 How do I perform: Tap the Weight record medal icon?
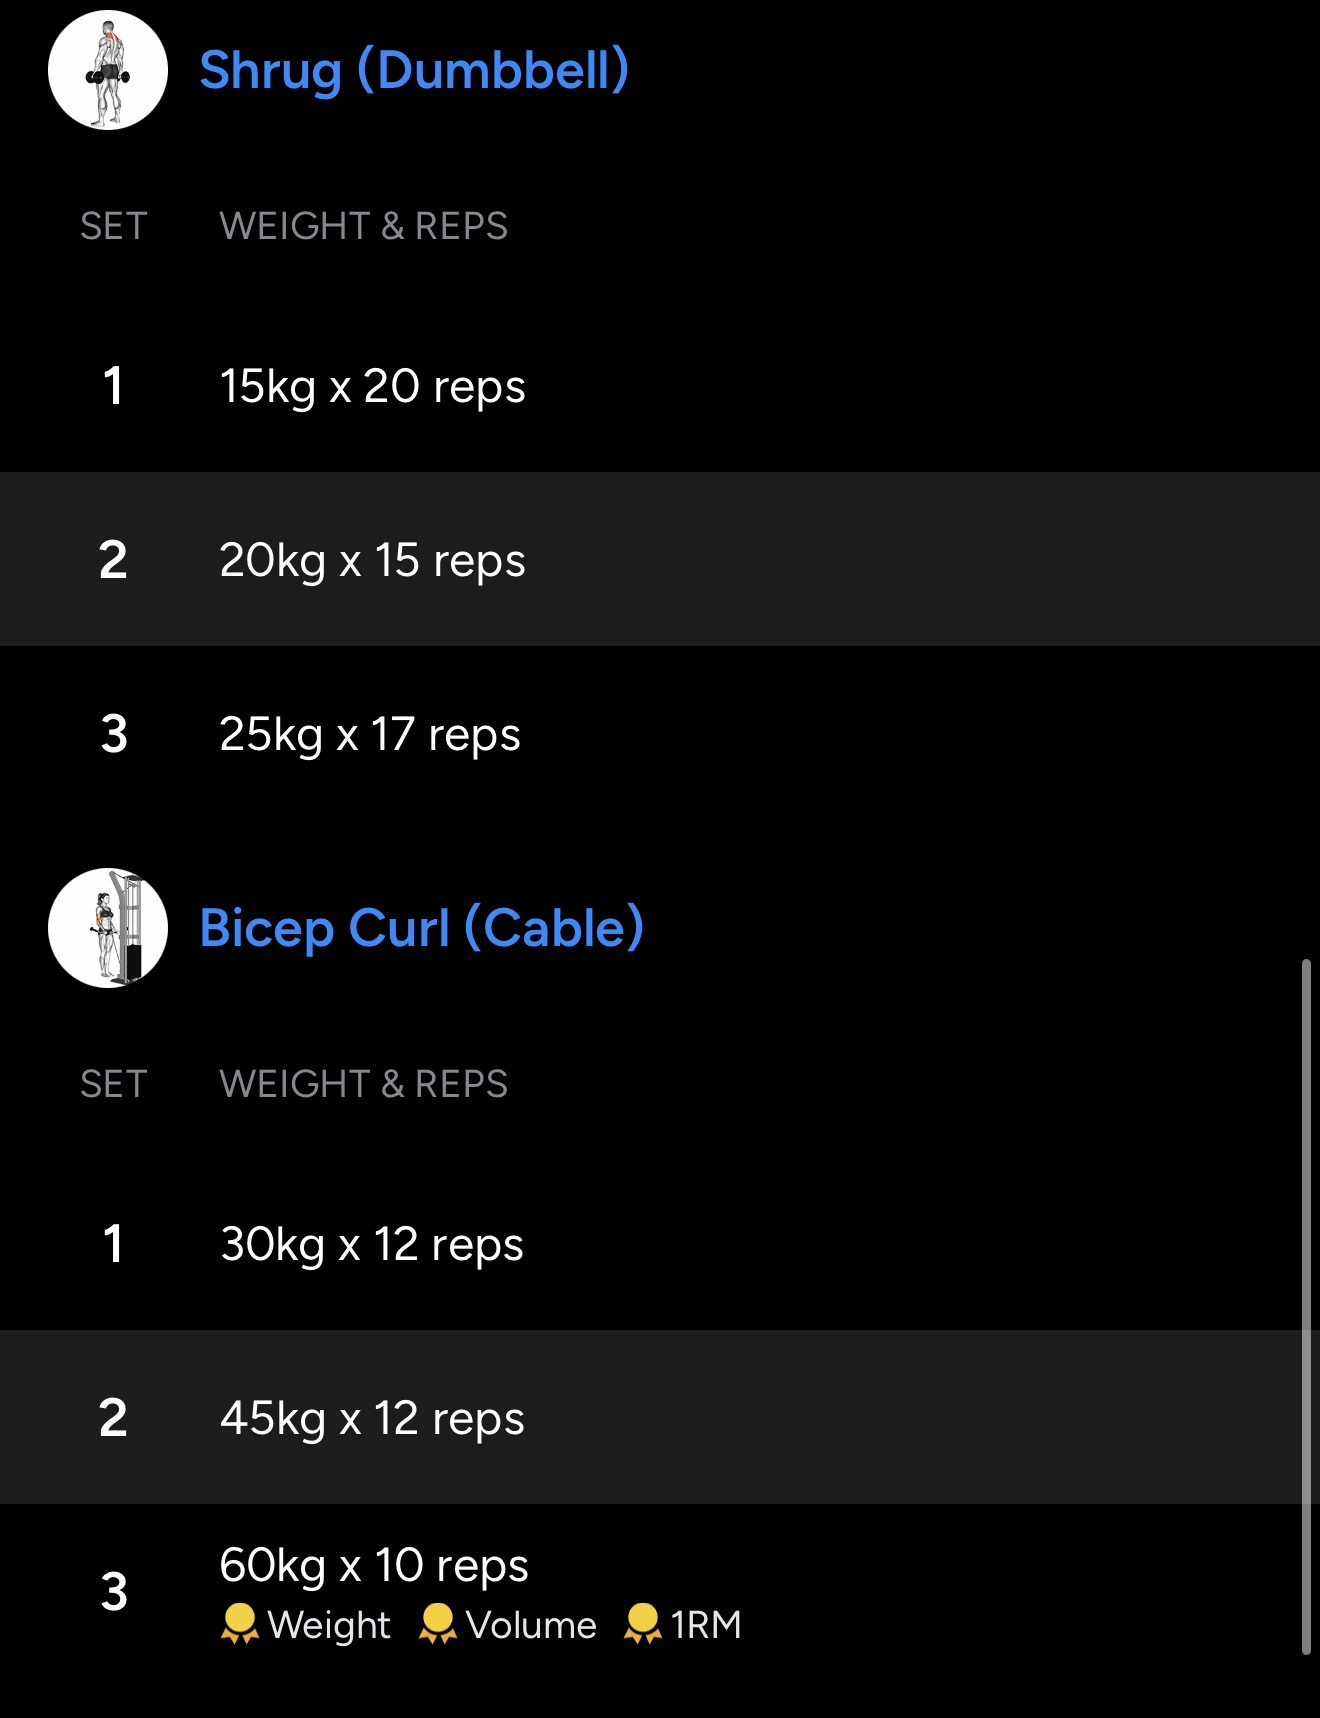tap(239, 1625)
